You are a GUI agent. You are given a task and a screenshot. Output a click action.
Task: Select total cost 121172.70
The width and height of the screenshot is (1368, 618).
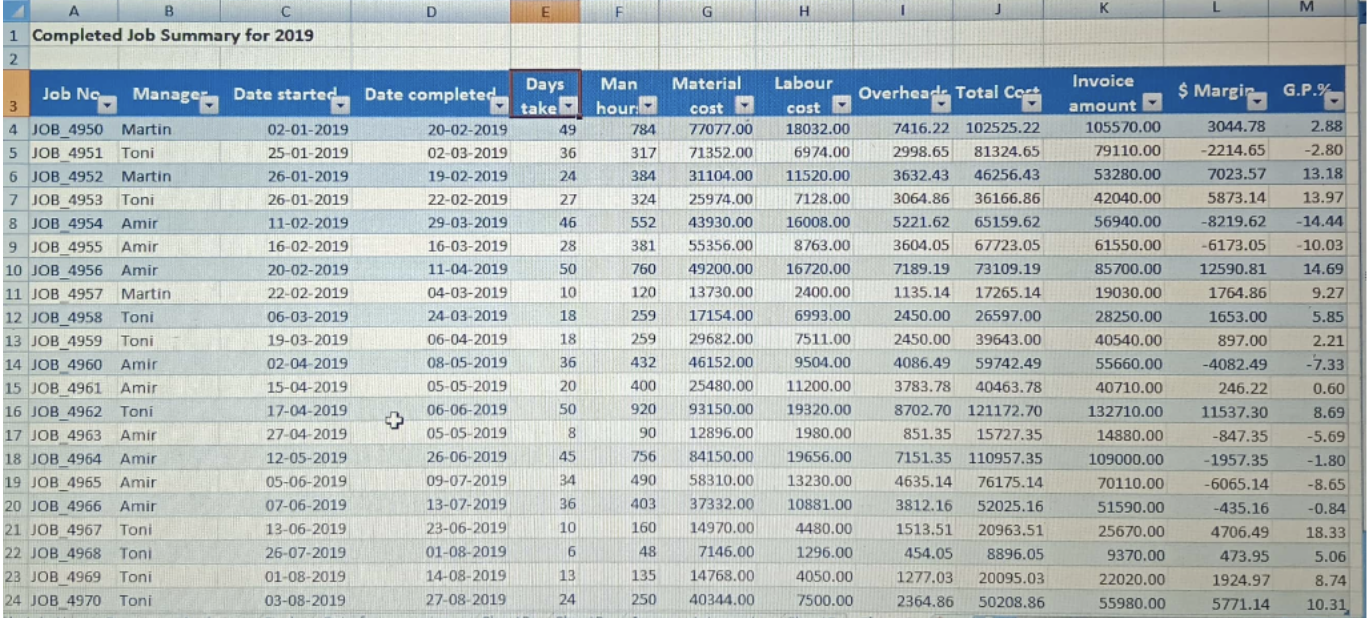pyautogui.click(x=1005, y=411)
